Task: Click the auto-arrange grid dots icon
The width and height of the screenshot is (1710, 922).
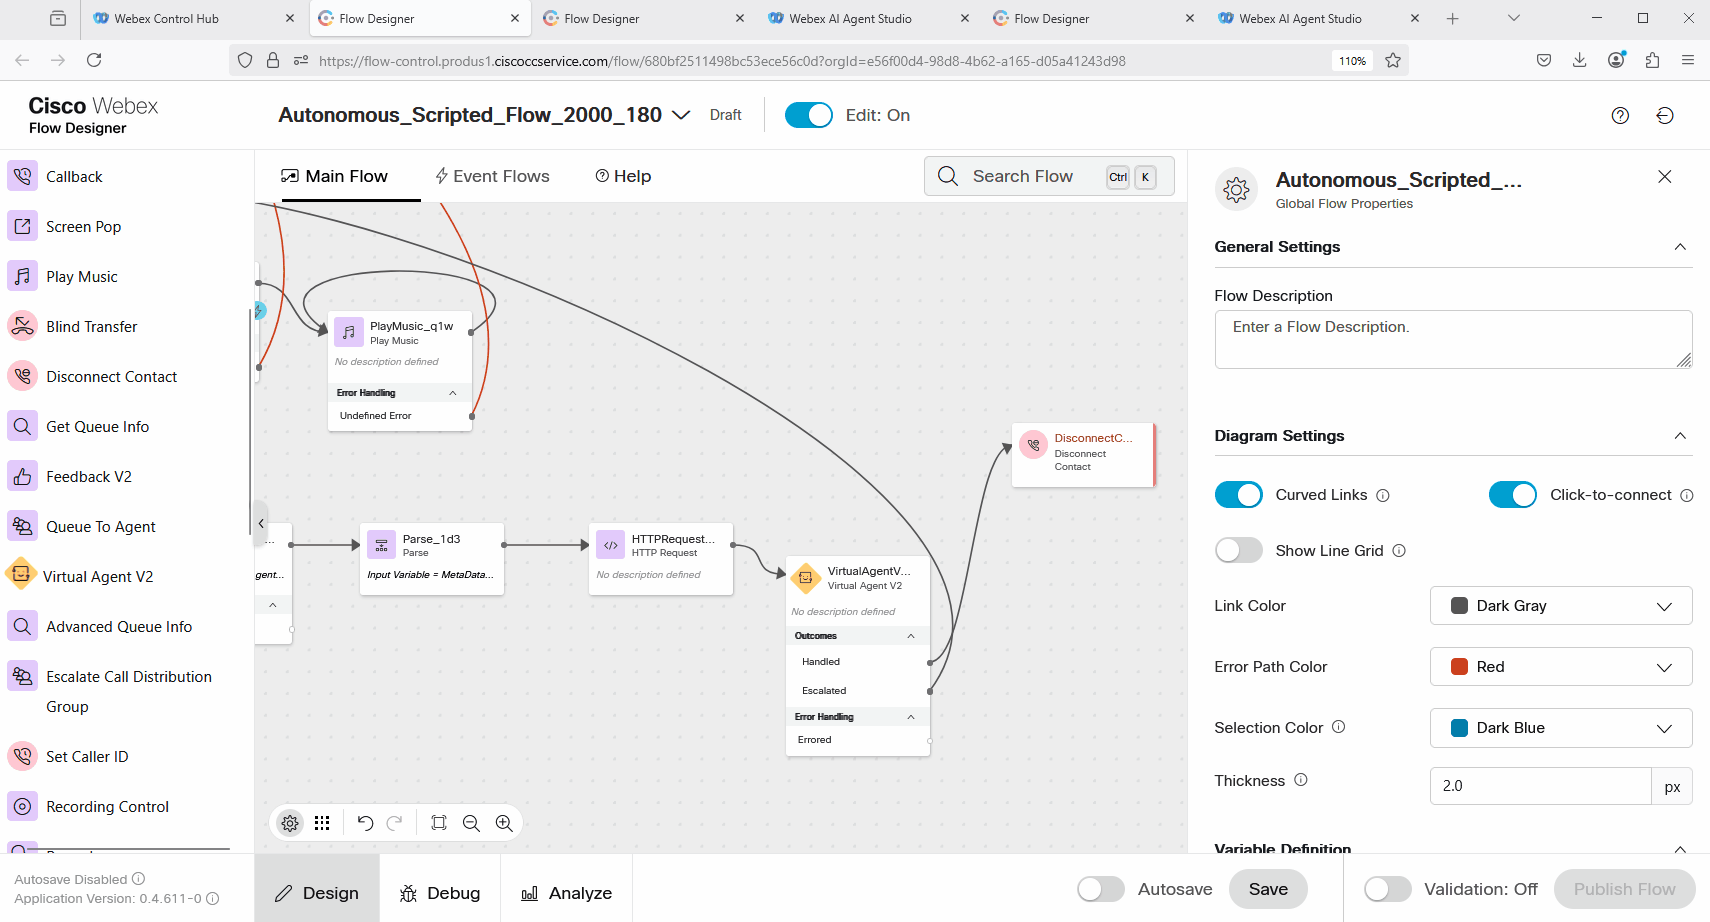Action: (322, 823)
